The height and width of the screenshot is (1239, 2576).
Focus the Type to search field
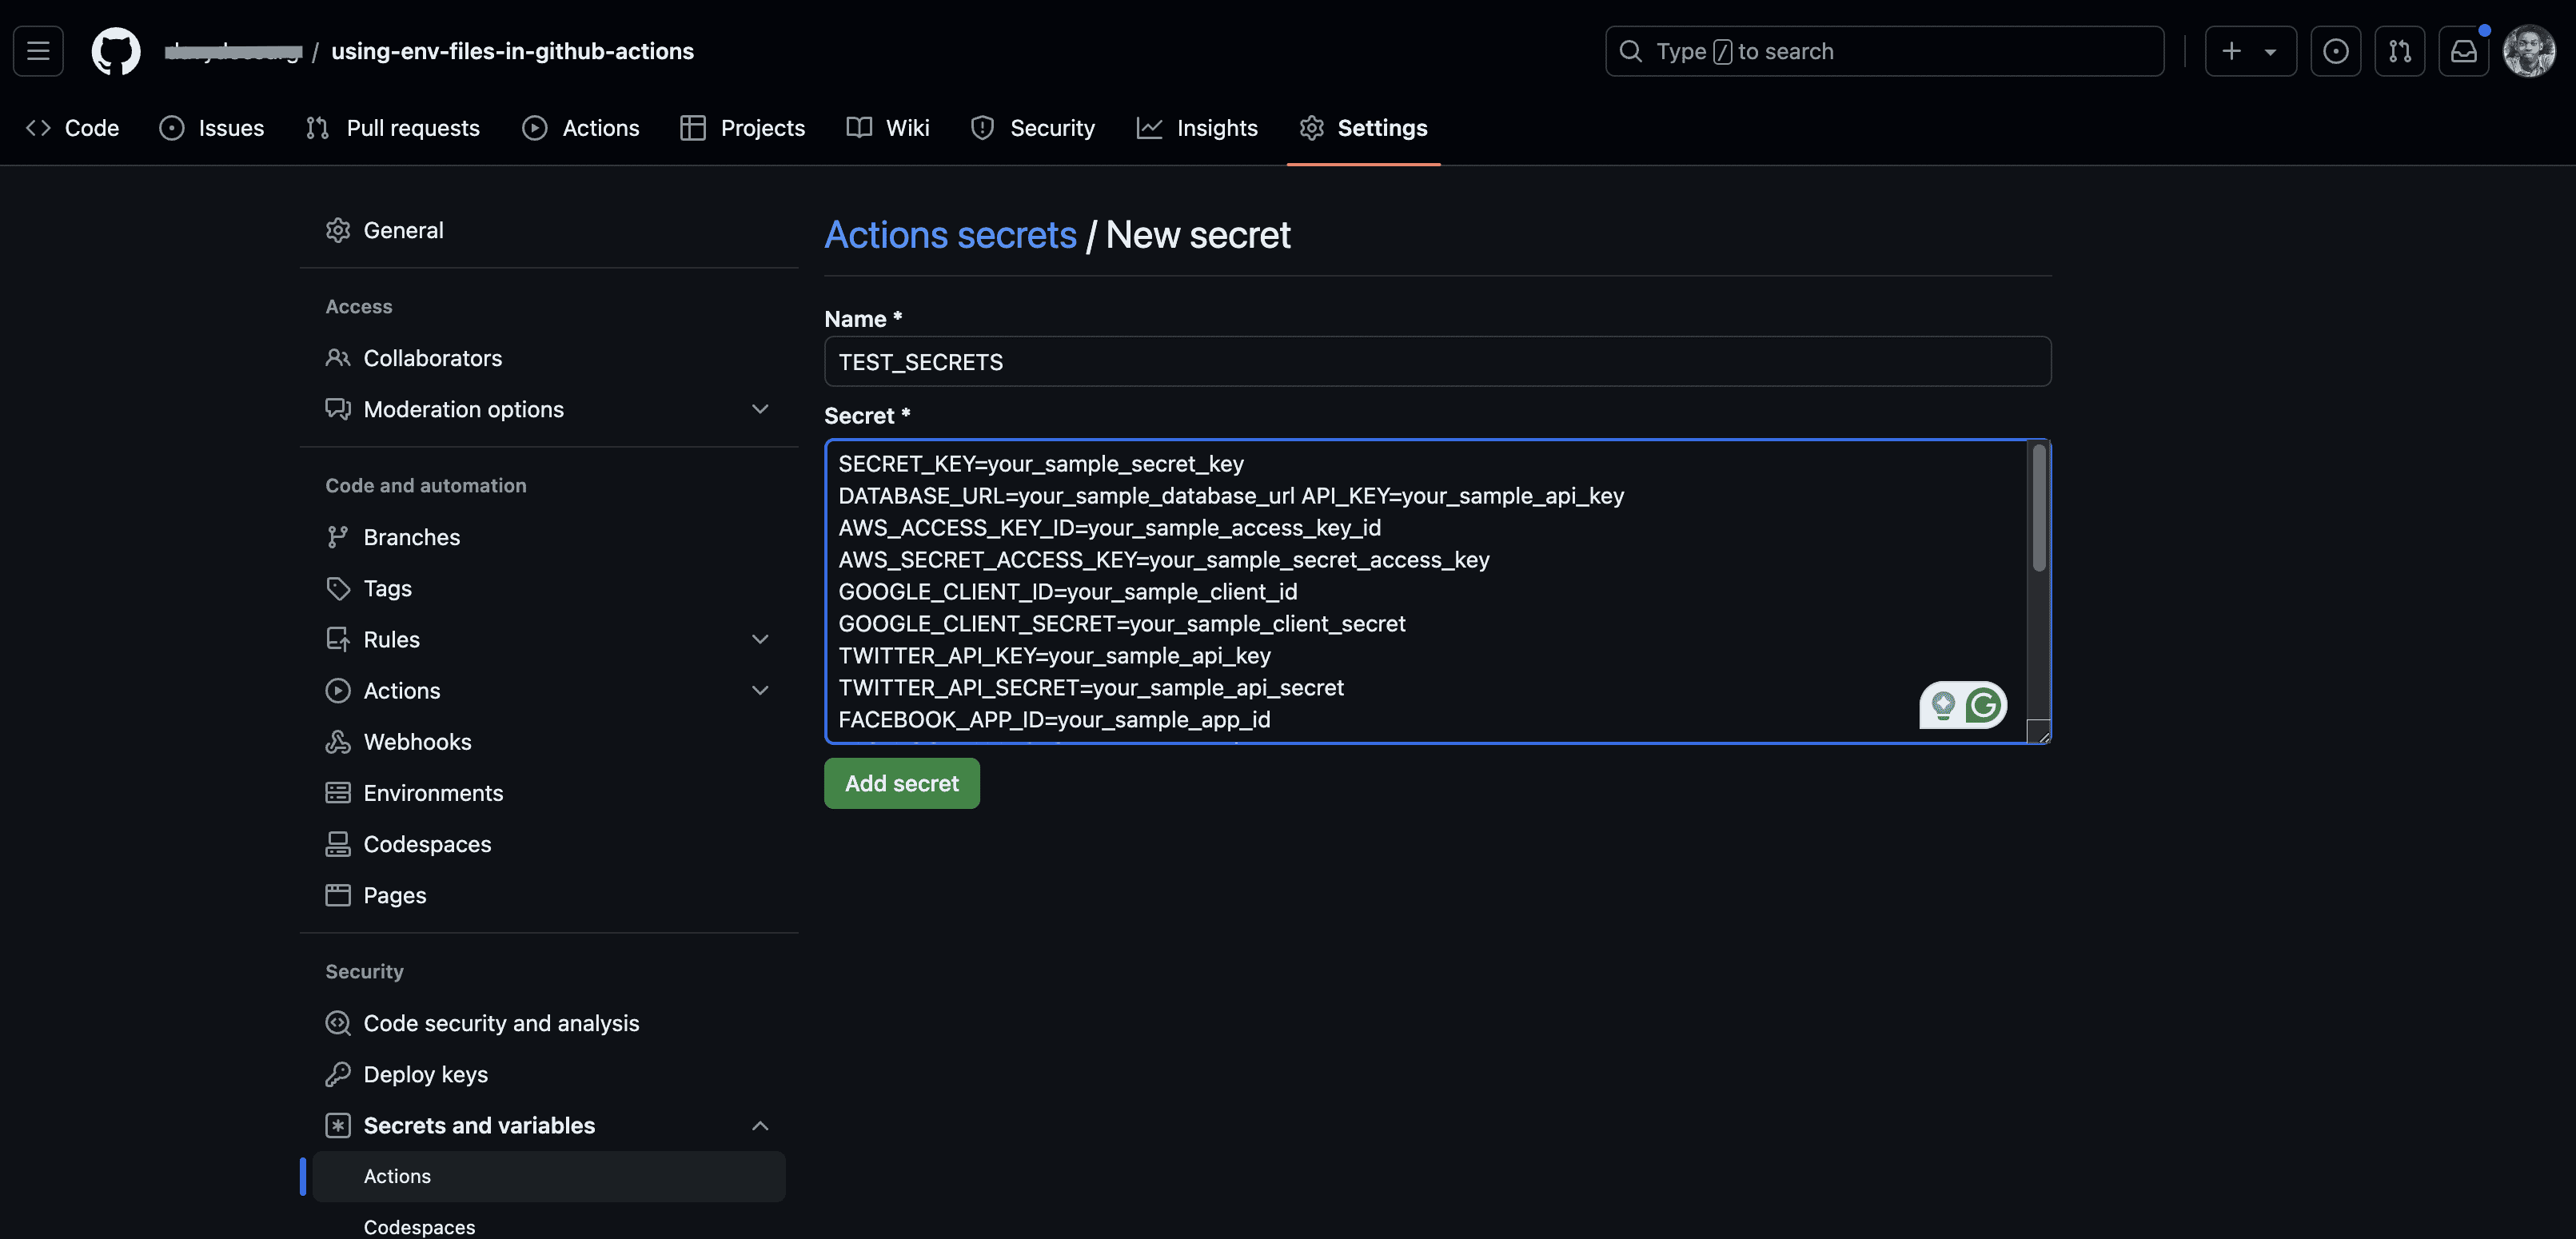(x=1884, y=51)
